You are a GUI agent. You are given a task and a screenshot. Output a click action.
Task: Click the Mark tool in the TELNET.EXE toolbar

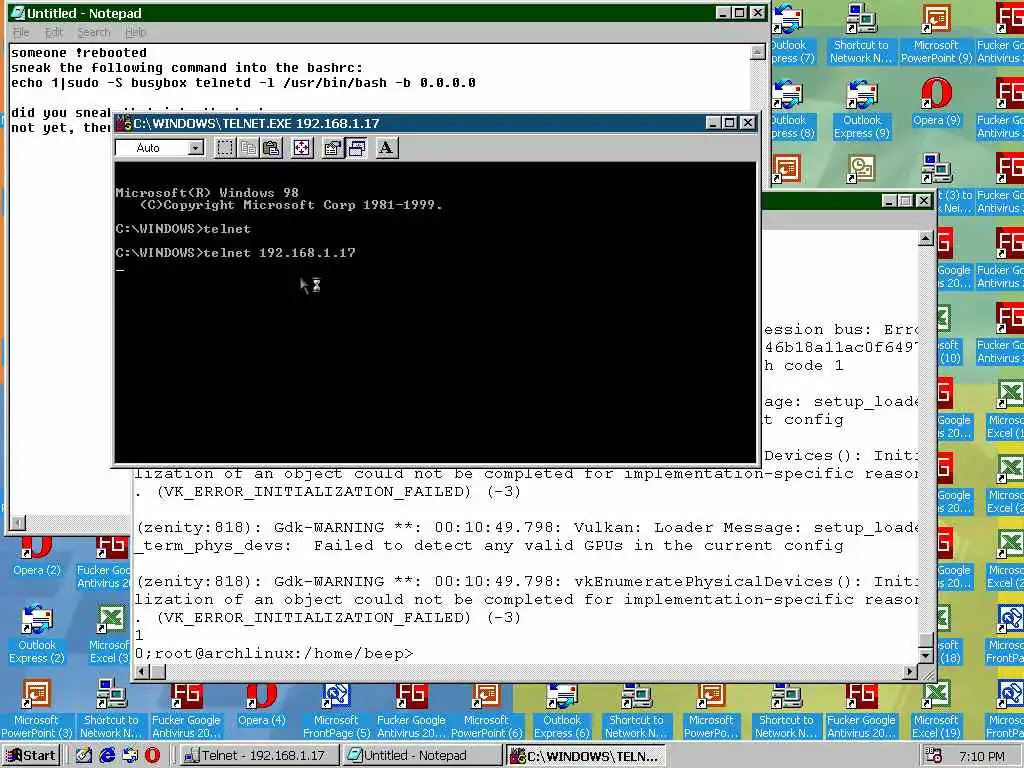point(225,148)
